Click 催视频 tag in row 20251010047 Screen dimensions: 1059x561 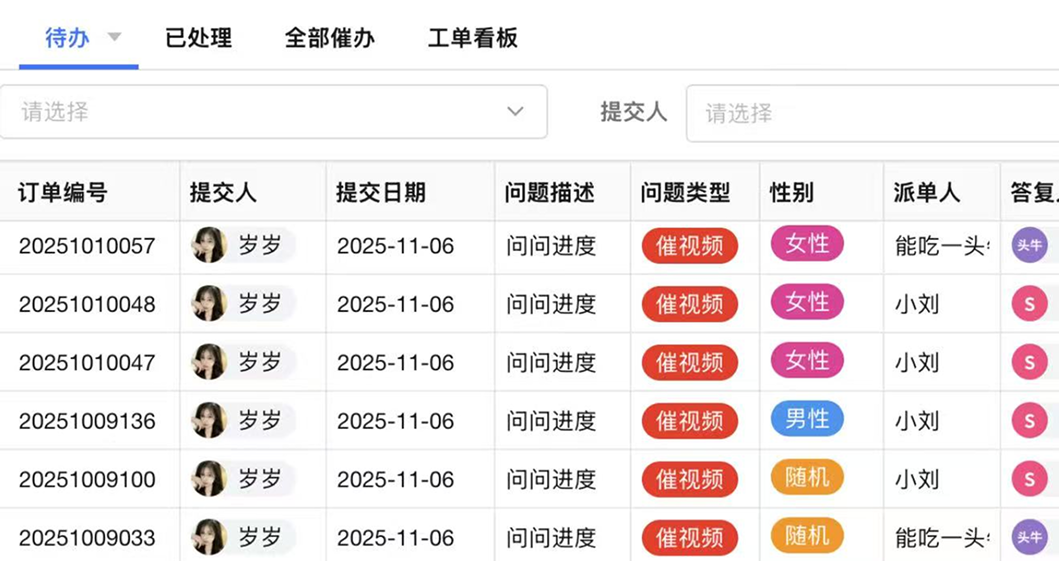(690, 363)
